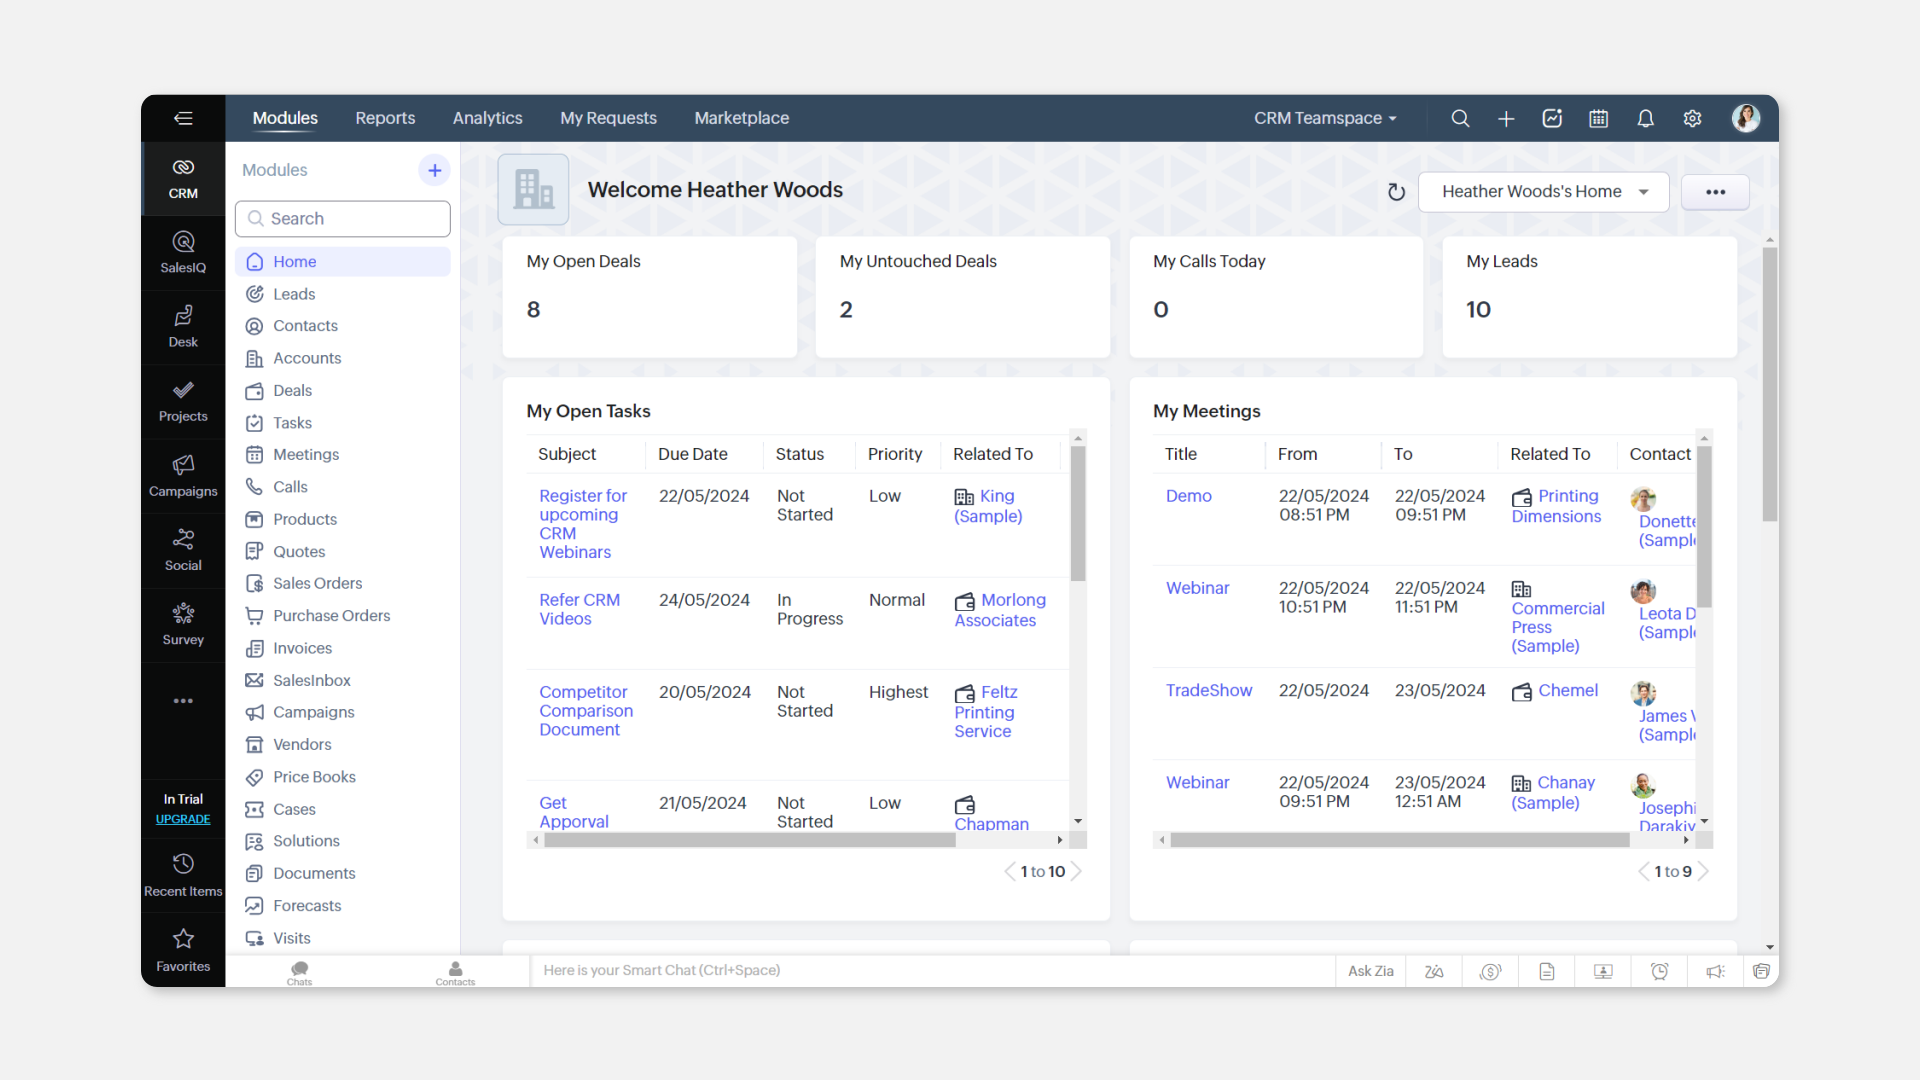The height and width of the screenshot is (1080, 1920).
Task: Open Campaigns from the app rail
Action: click(183, 476)
